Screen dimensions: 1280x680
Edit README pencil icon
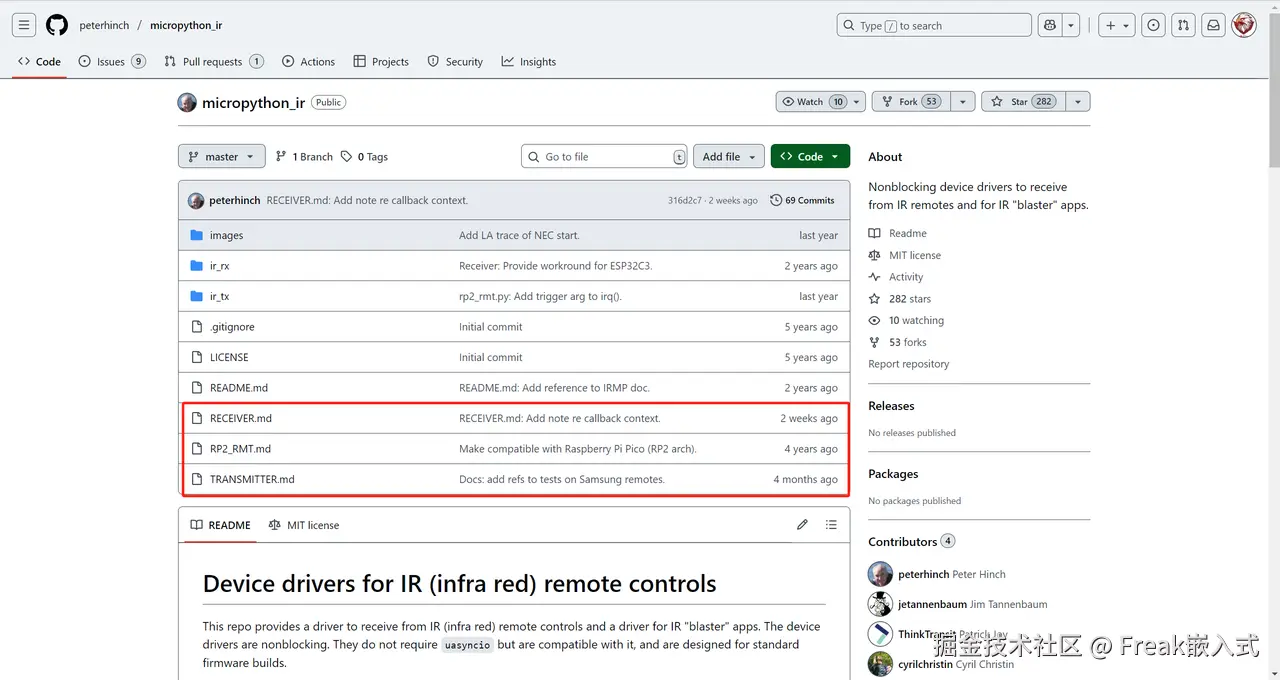[802, 525]
